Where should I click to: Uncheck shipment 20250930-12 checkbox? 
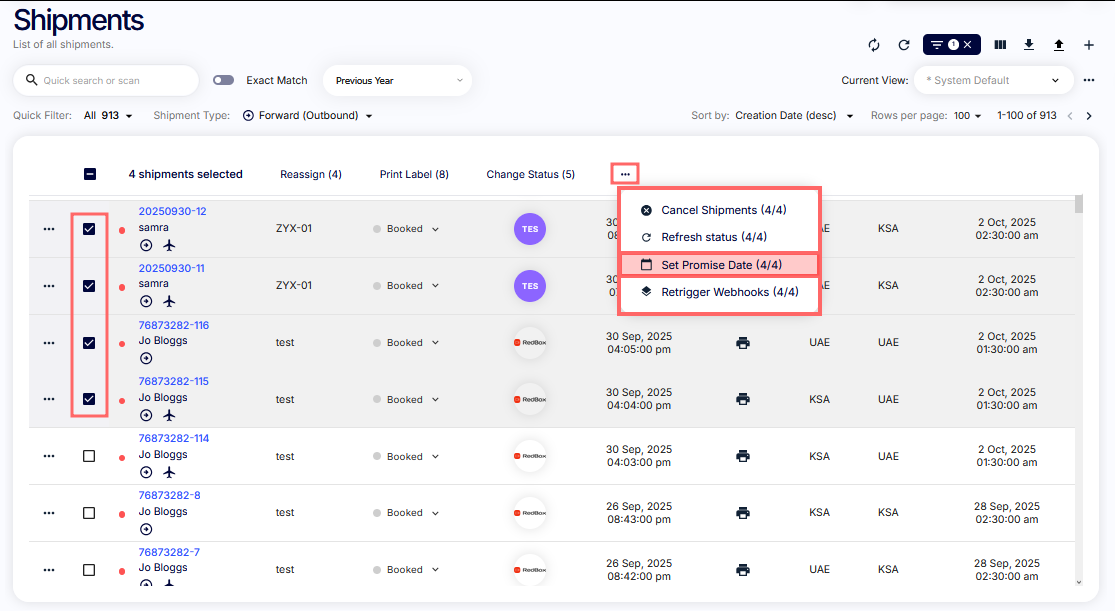pyautogui.click(x=89, y=229)
